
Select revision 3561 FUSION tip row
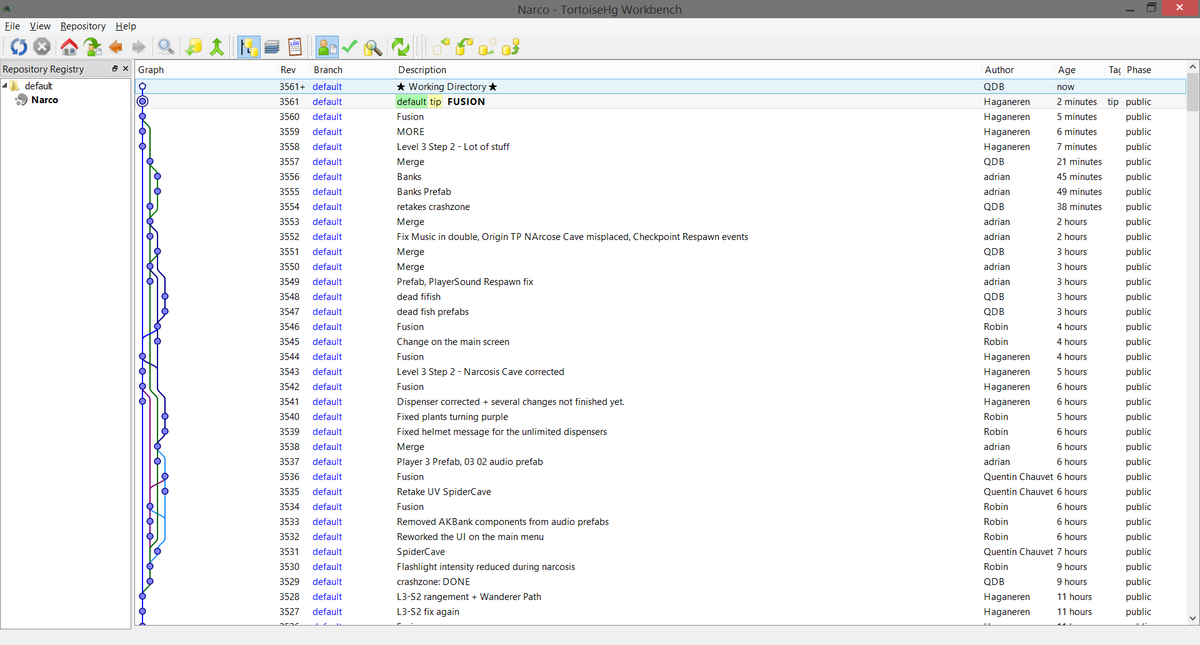(x=660, y=102)
